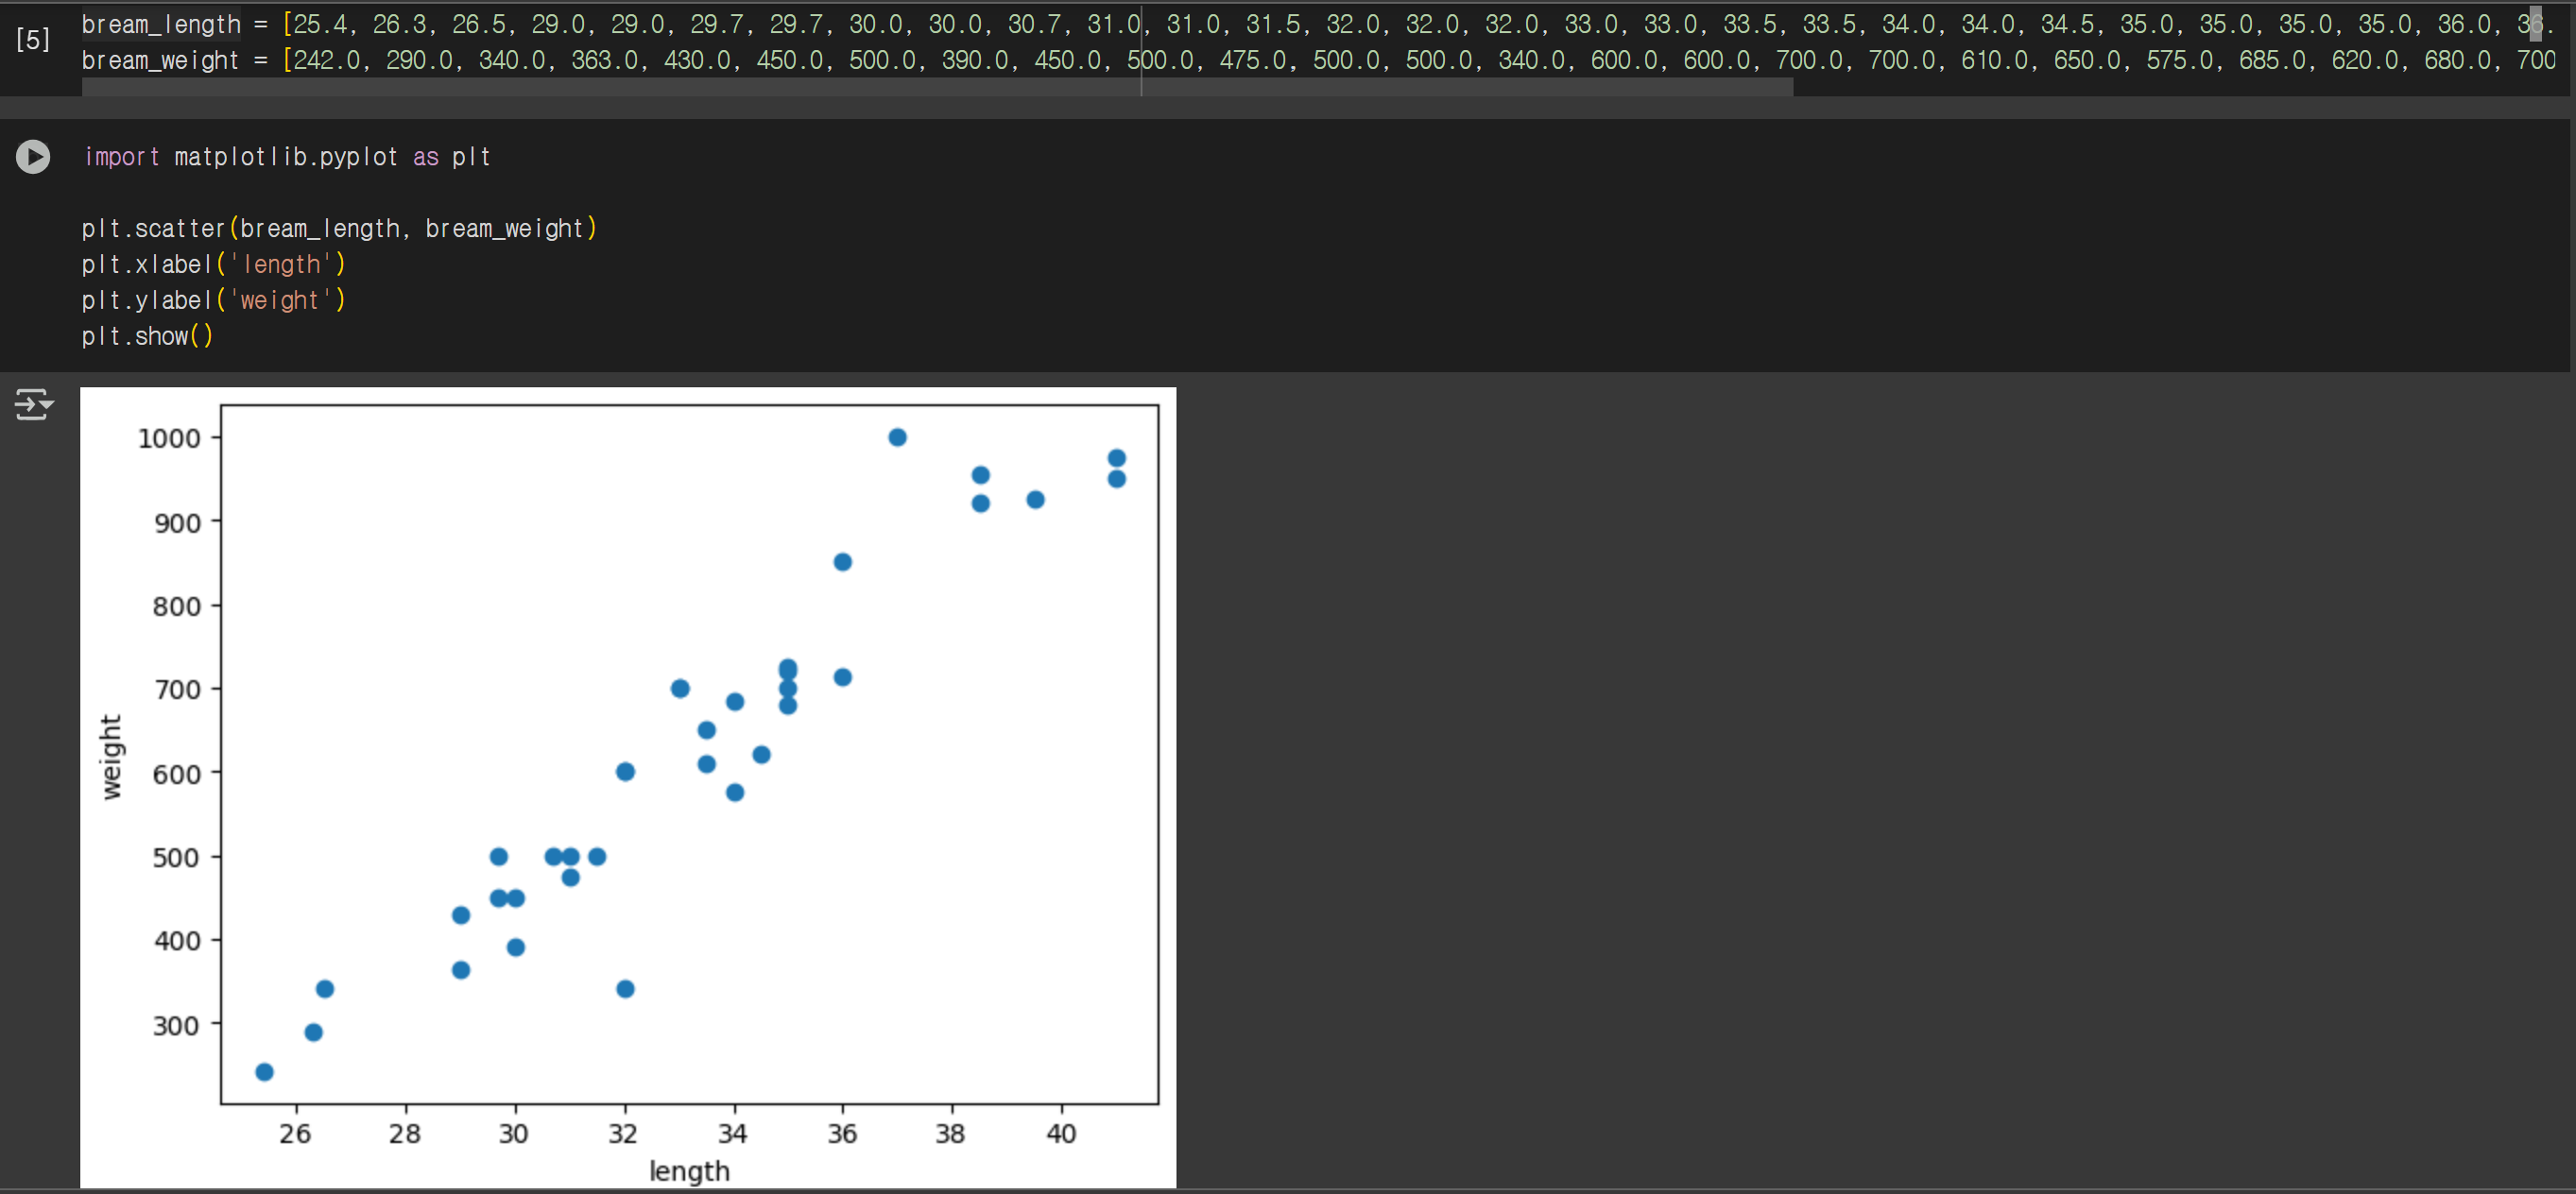Open the output actions icon beside plot

pos(33,405)
